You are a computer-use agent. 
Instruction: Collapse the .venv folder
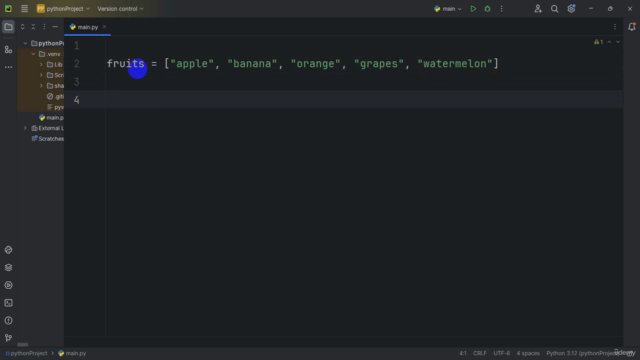tap(33, 54)
